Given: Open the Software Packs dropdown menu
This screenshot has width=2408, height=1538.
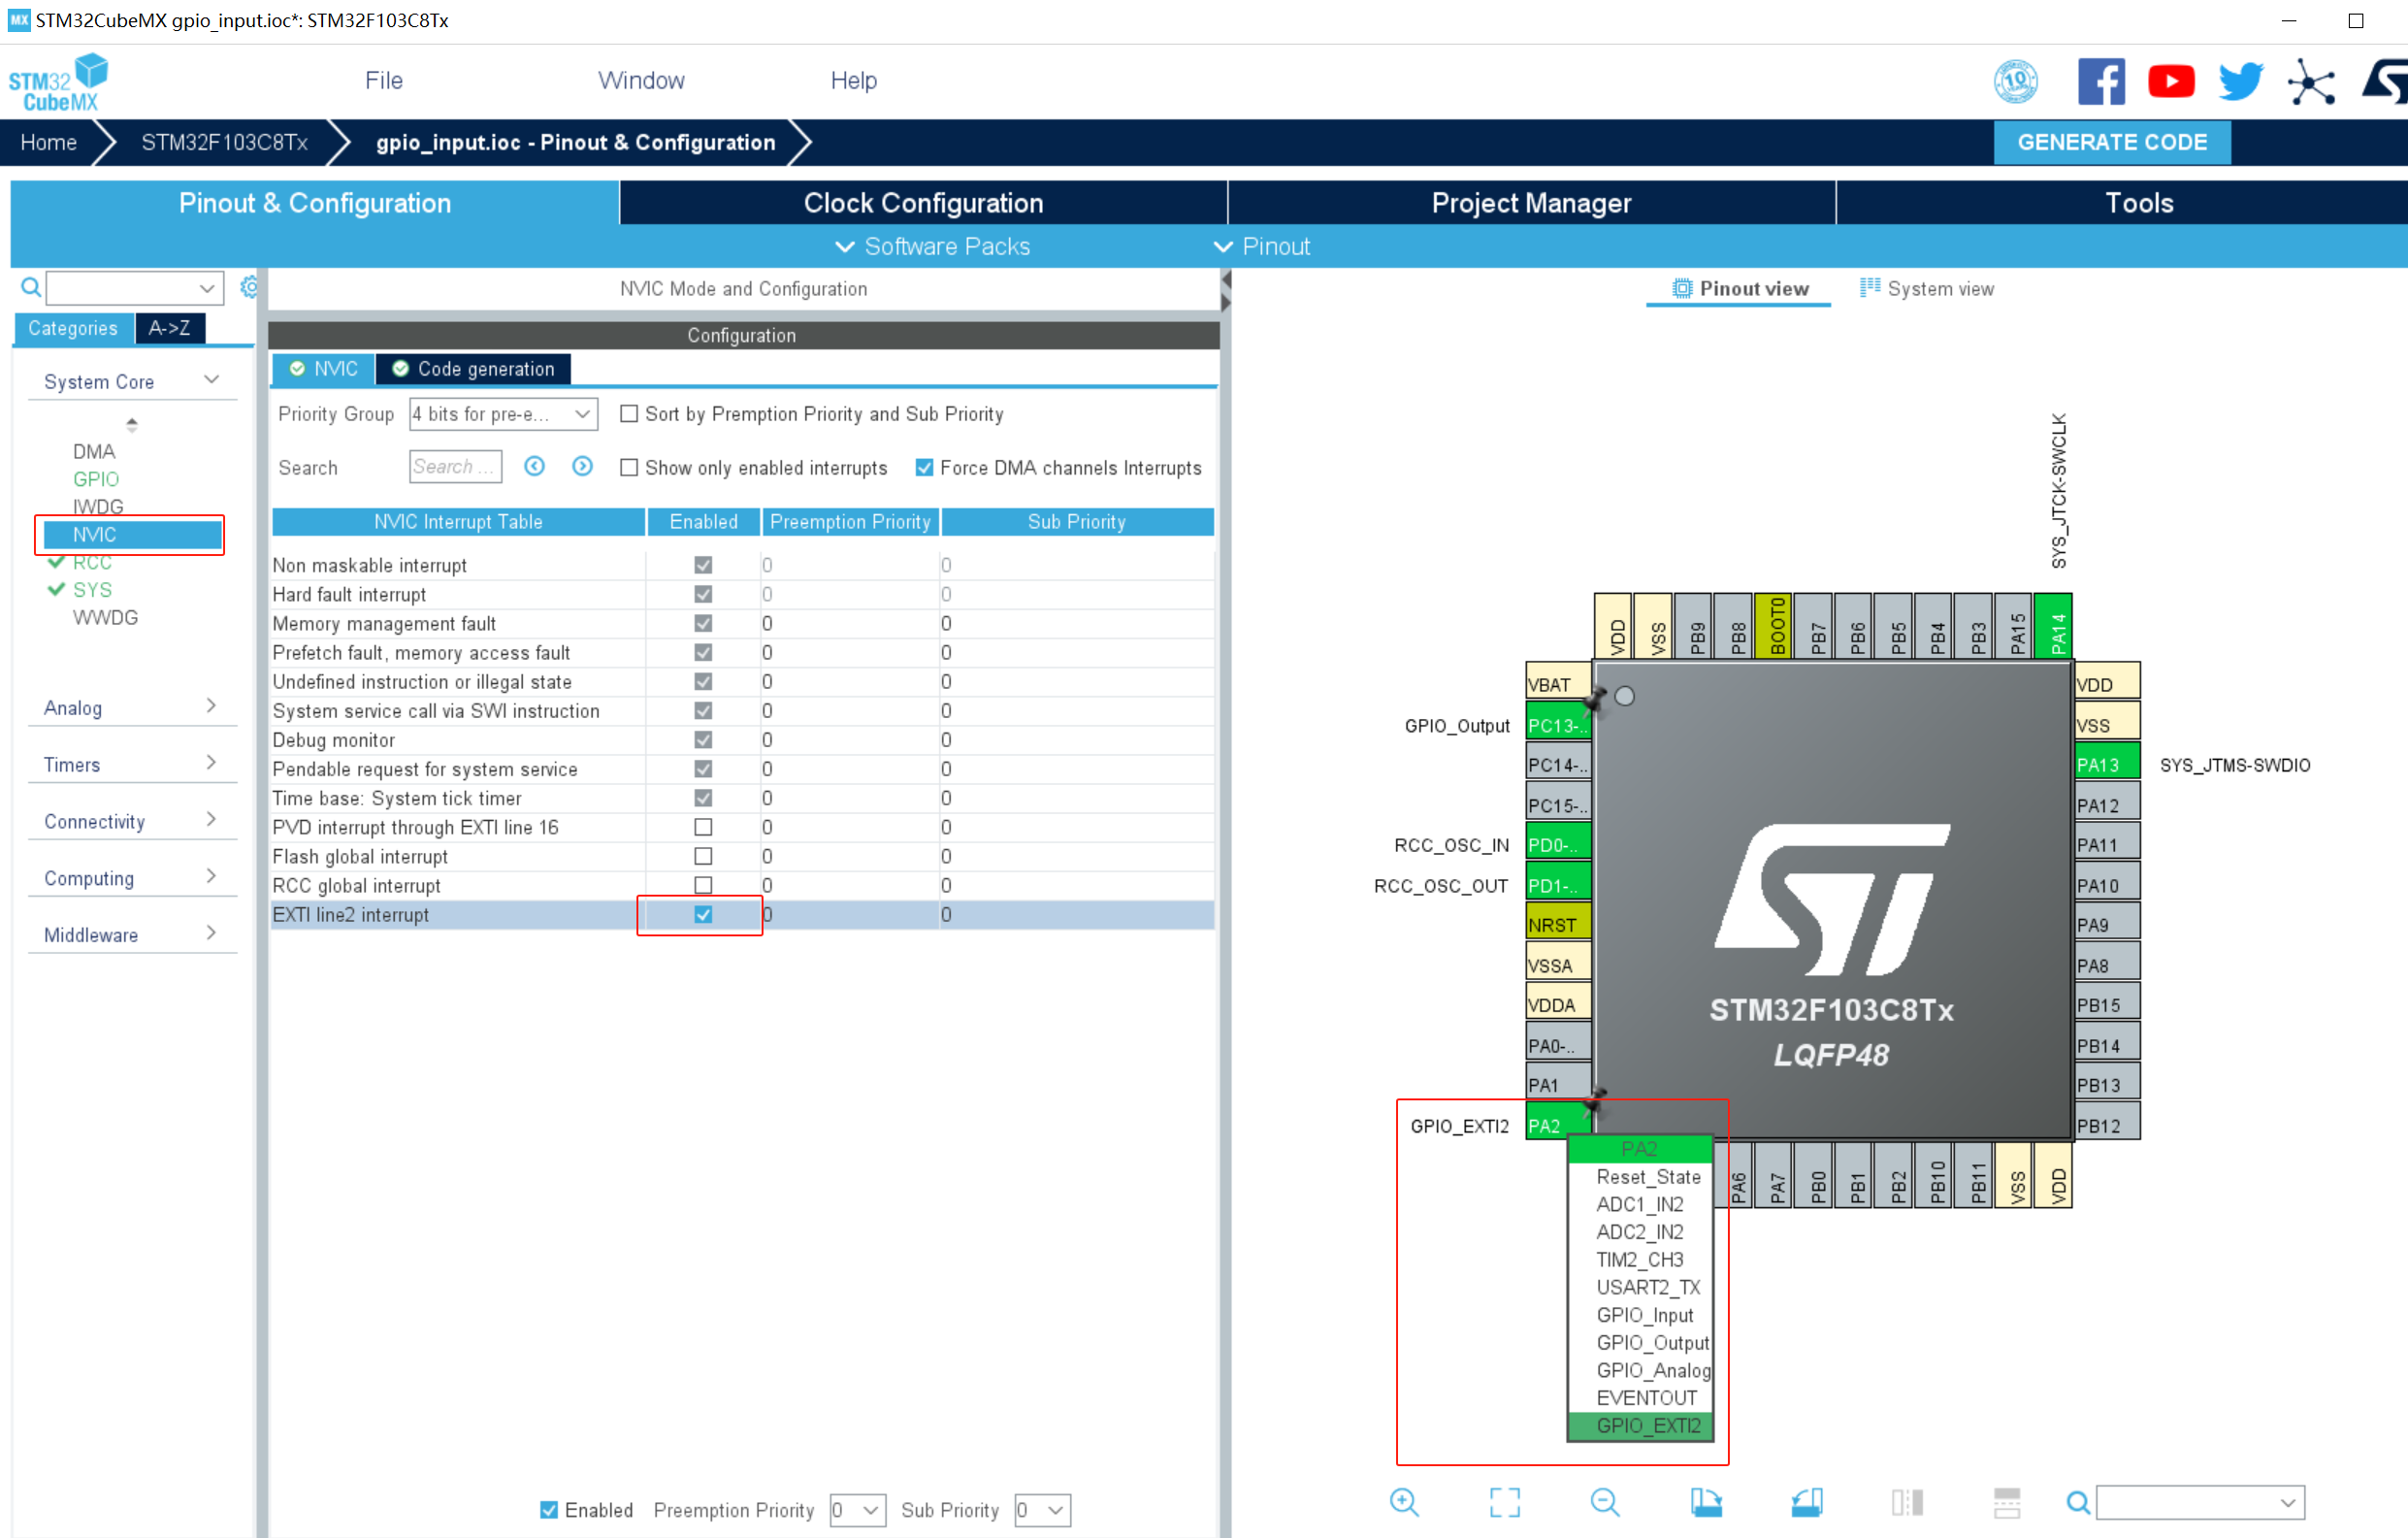Looking at the screenshot, I should pos(932,246).
